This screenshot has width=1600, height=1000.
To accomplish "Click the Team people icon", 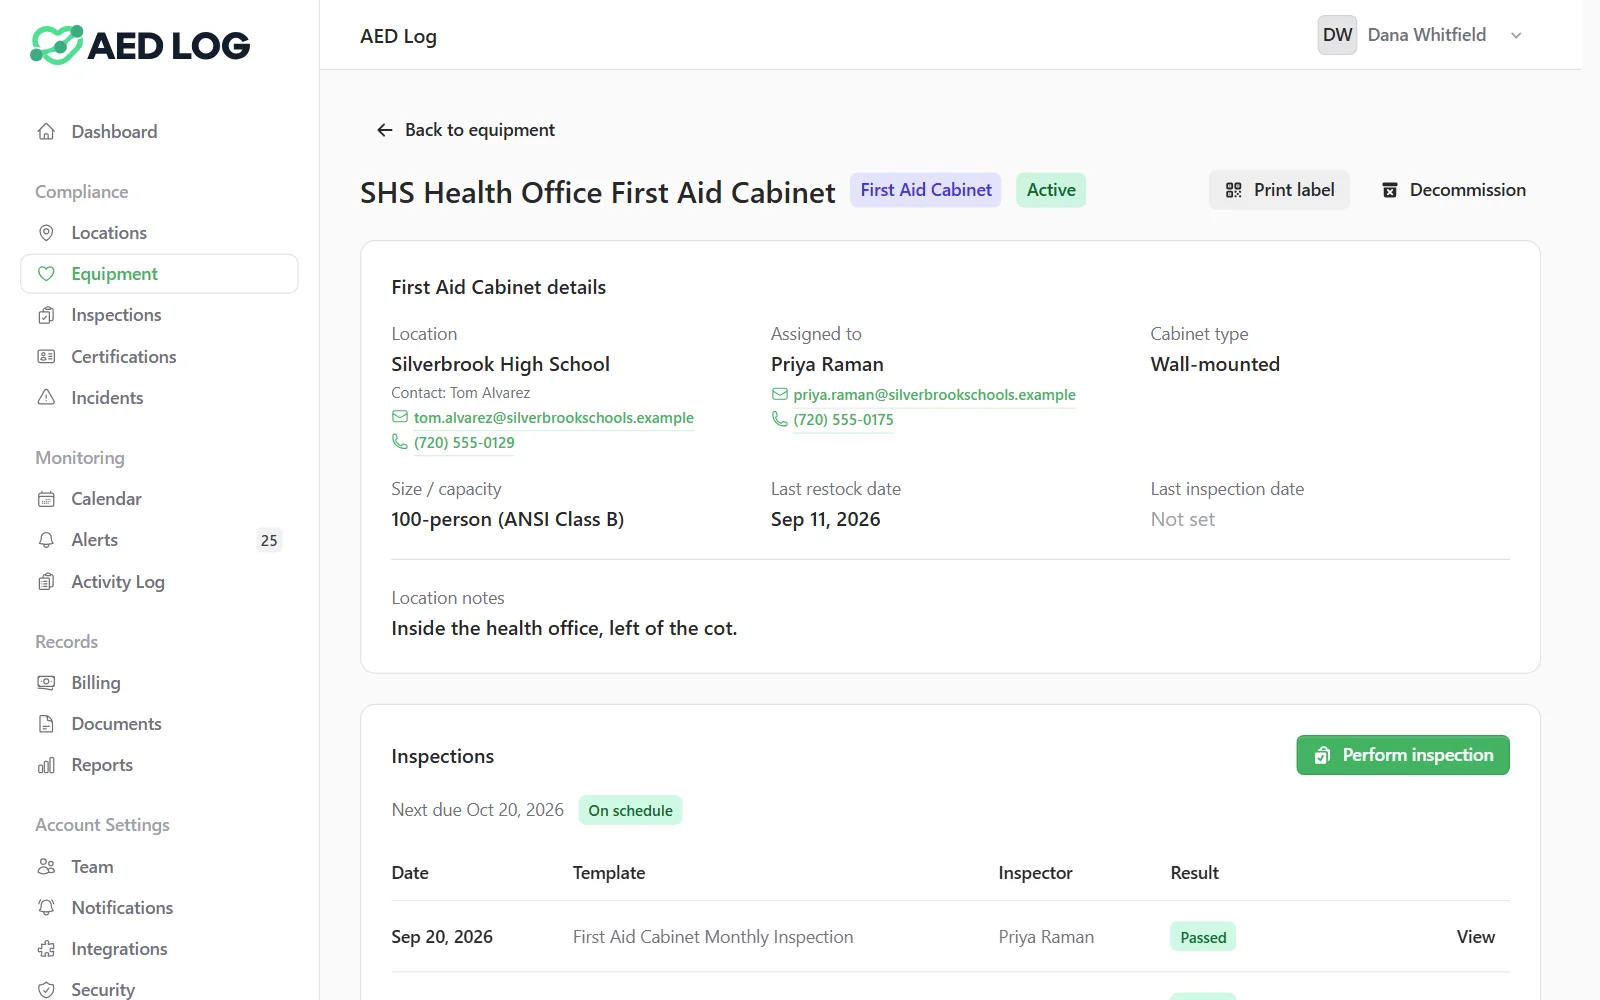I will tap(46, 867).
